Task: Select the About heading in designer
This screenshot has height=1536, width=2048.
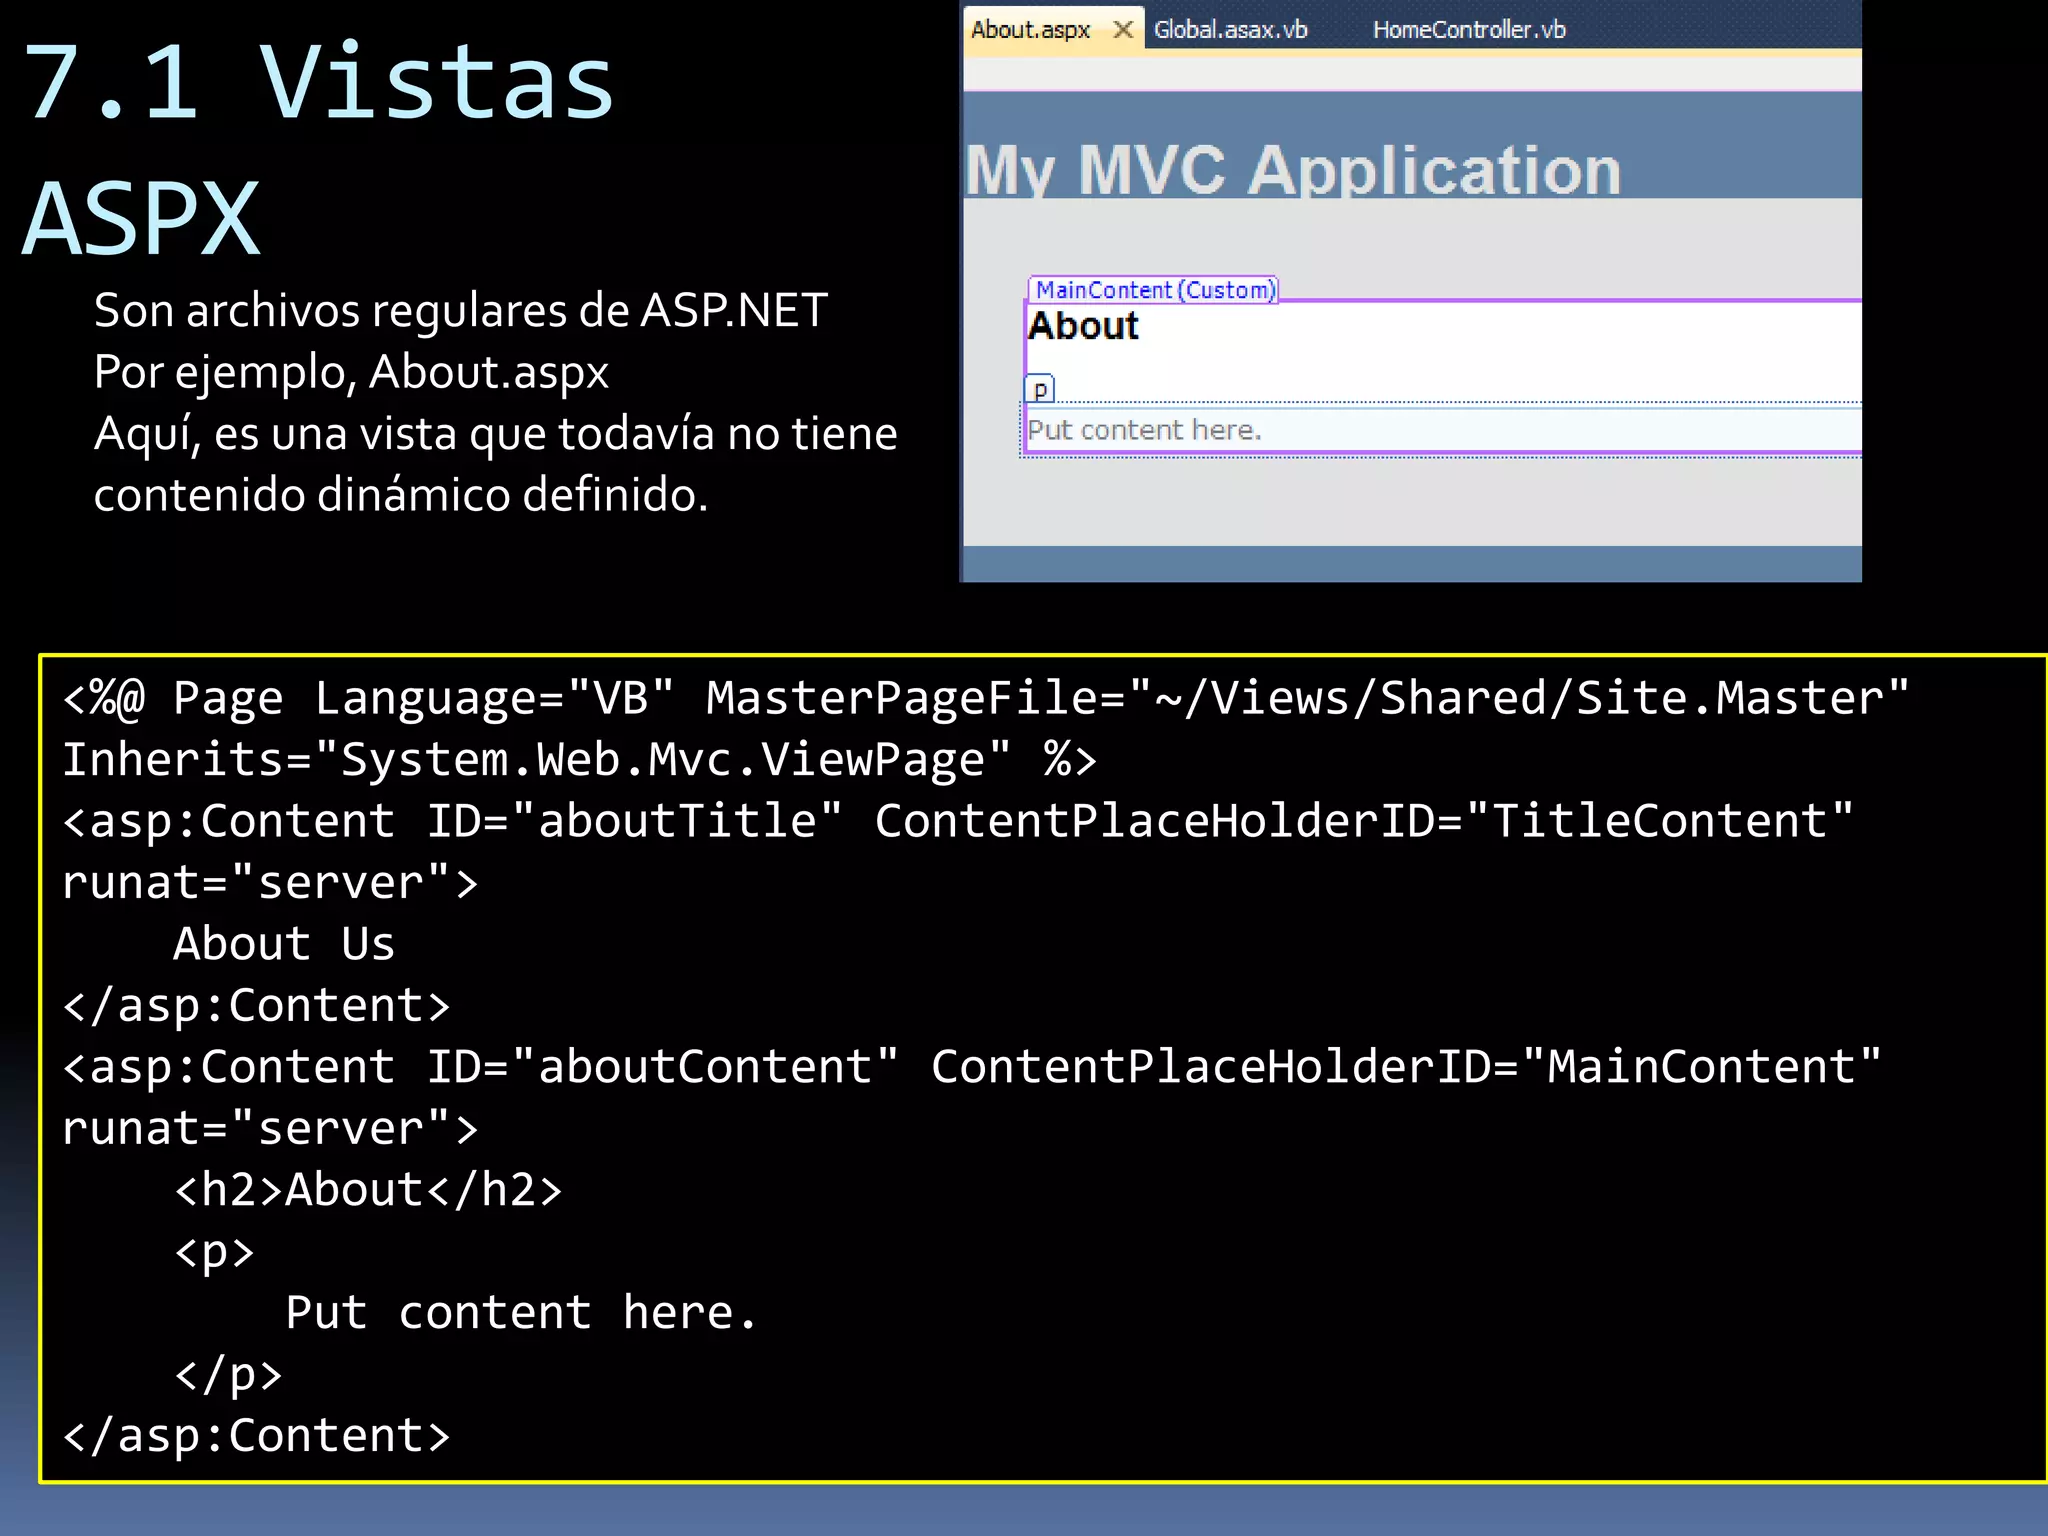Action: (x=1083, y=326)
